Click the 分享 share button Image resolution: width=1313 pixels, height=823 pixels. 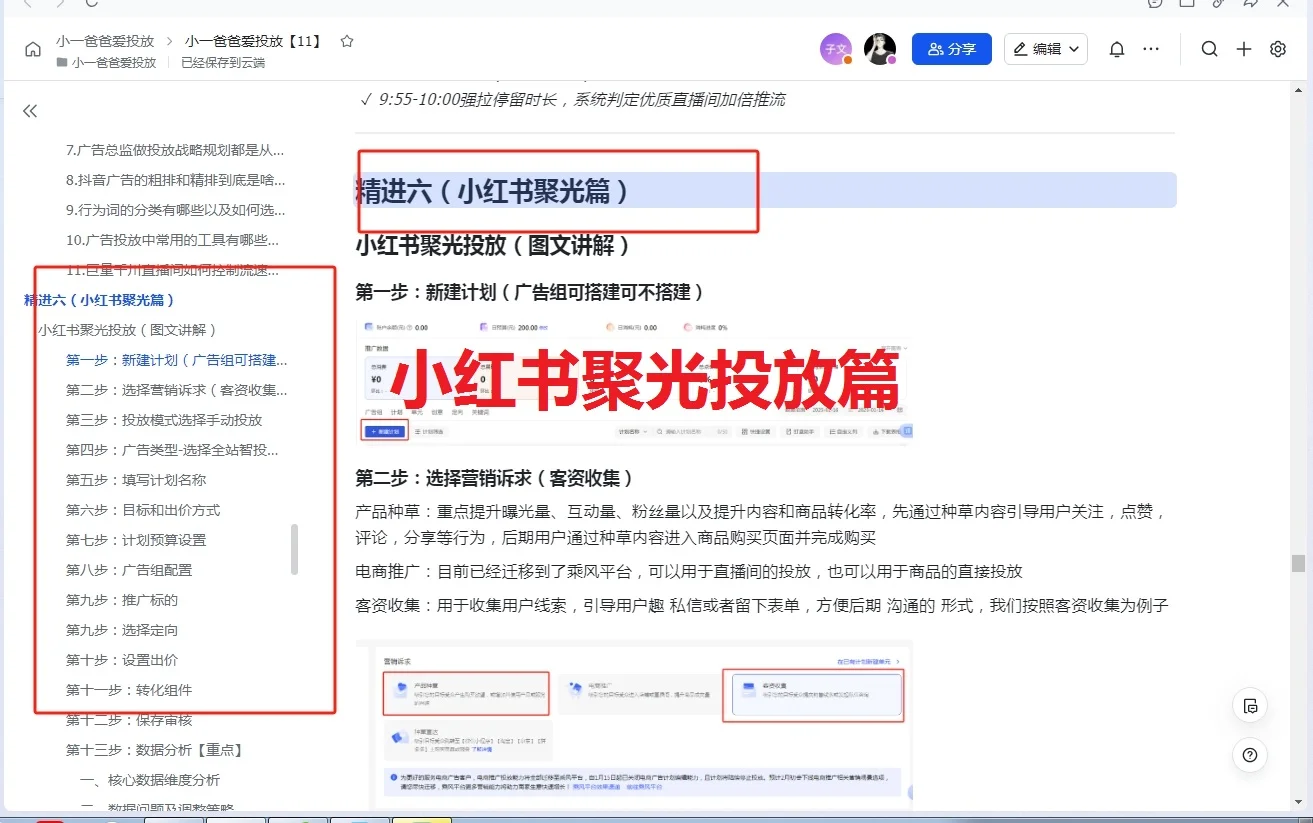tap(952, 49)
